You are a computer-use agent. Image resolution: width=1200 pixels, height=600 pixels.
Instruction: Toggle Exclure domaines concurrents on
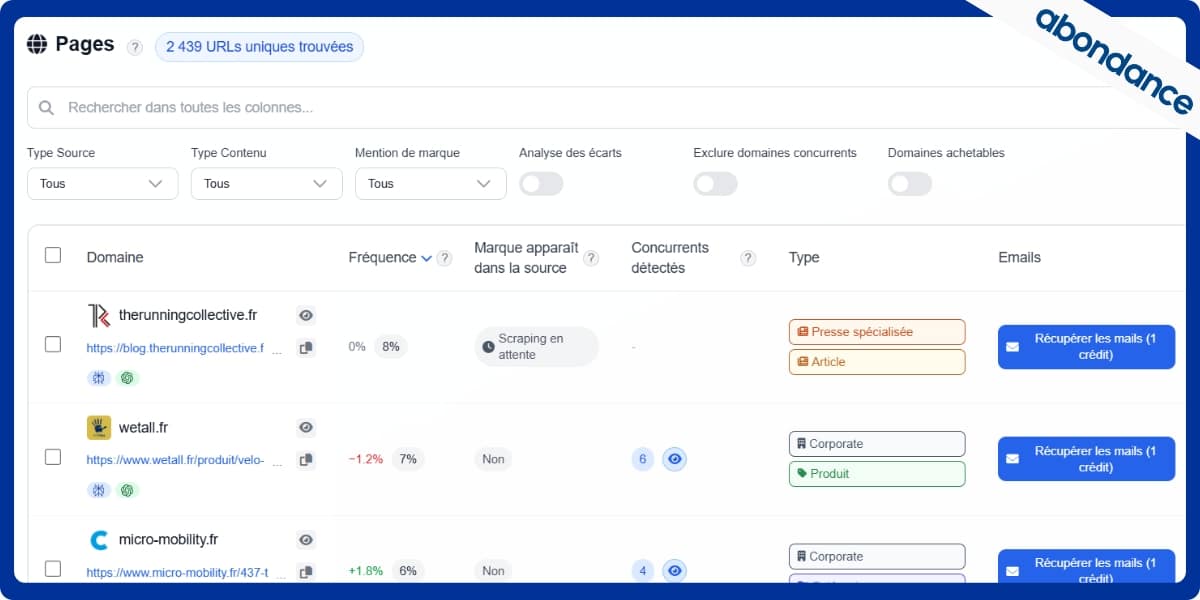tap(715, 184)
